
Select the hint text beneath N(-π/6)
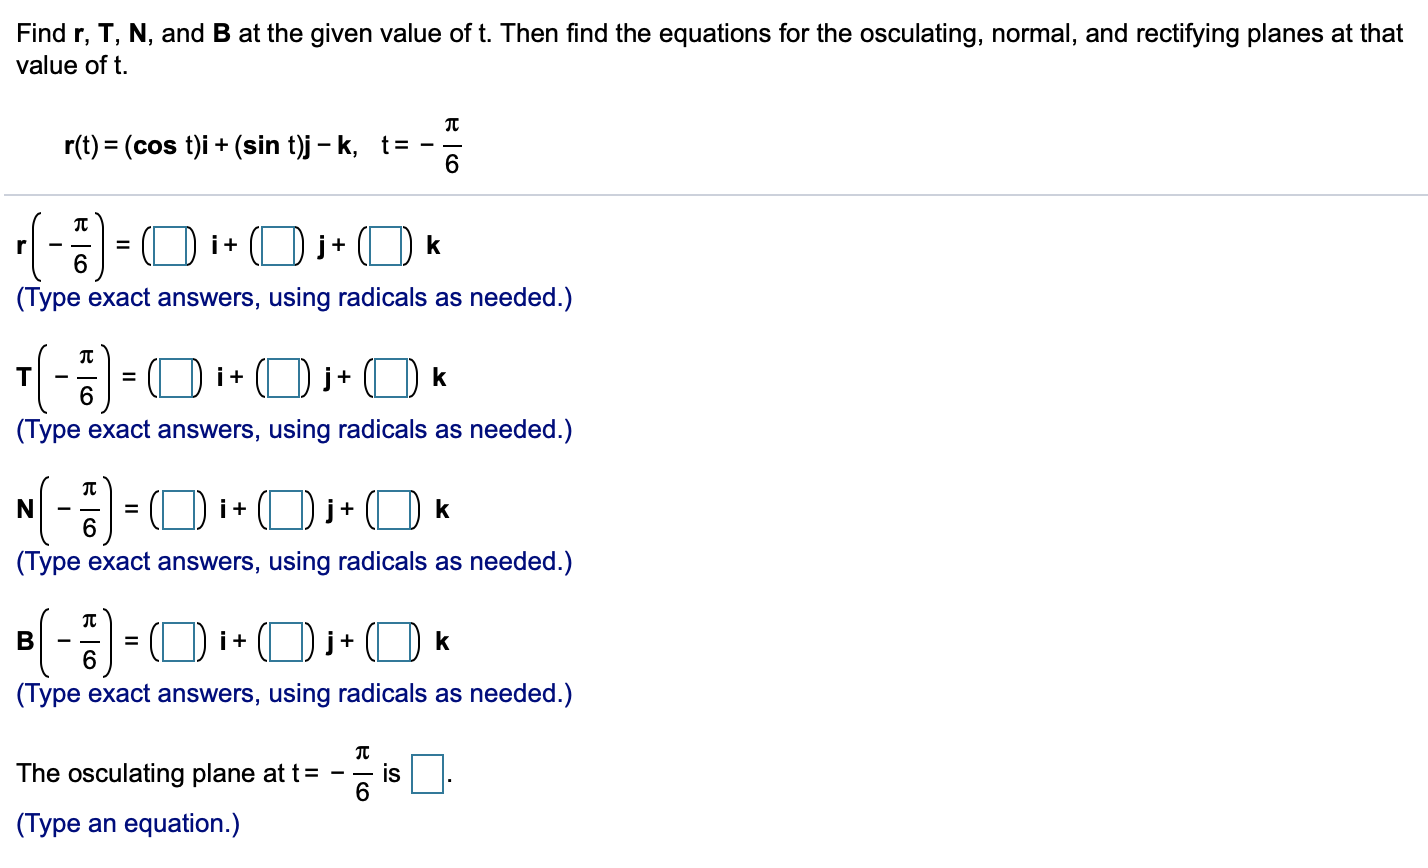pyautogui.click(x=293, y=561)
